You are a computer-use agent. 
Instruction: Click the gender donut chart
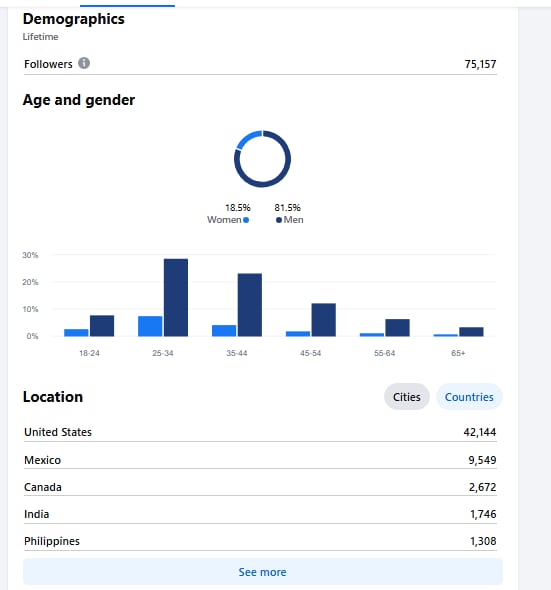262,159
